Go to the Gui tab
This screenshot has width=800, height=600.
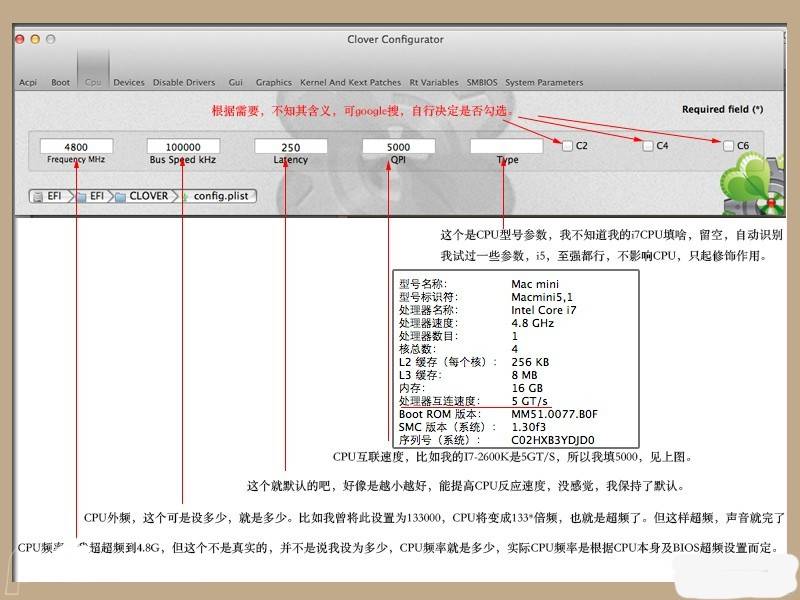235,82
